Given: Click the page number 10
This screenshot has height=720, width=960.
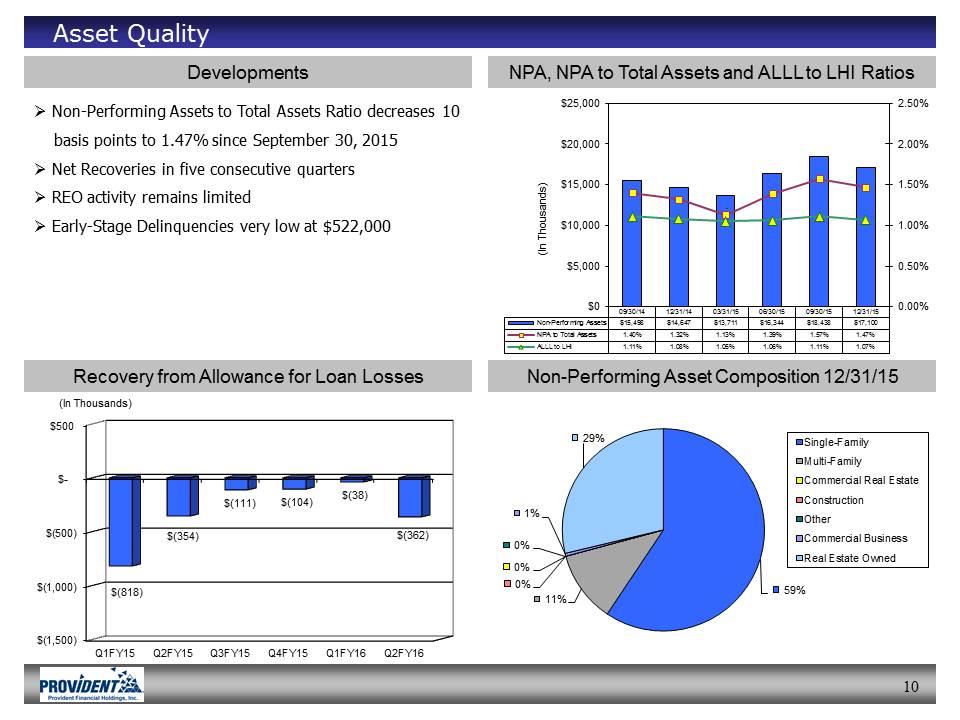Looking at the screenshot, I should tap(911, 686).
